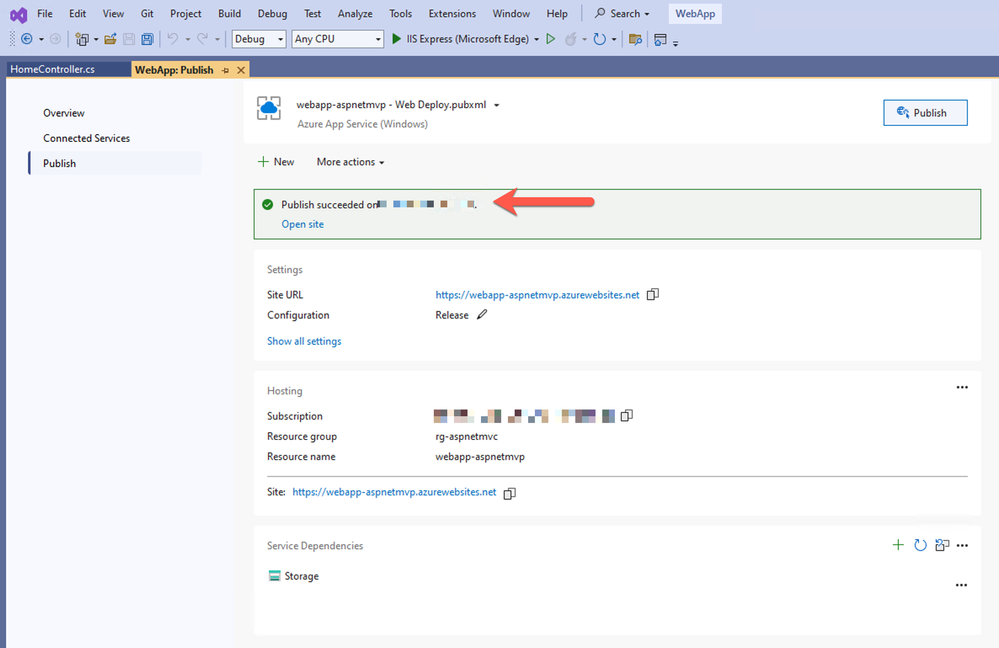
Task: Copy the Site URL in Settings
Action: click(x=652, y=294)
